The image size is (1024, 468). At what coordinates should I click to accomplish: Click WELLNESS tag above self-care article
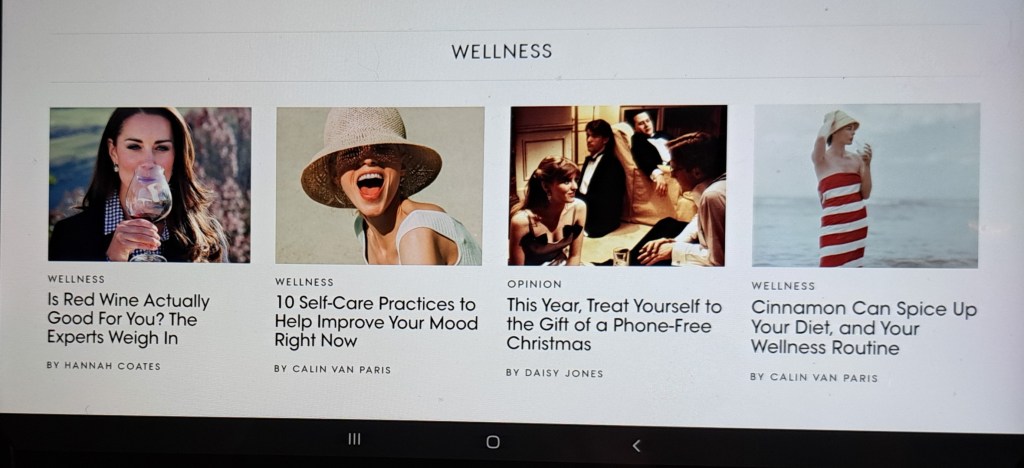coord(304,282)
